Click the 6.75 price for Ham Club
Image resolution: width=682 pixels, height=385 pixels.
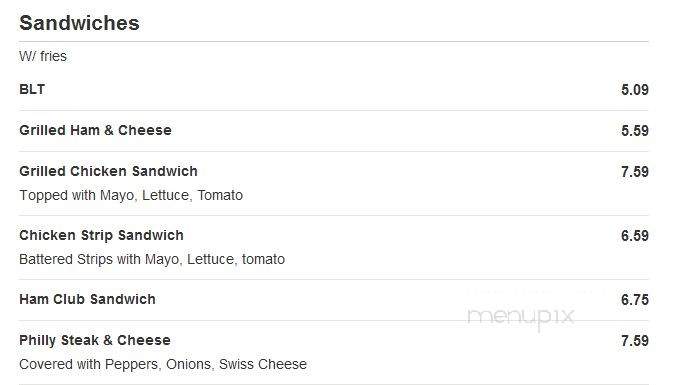pyautogui.click(x=635, y=299)
